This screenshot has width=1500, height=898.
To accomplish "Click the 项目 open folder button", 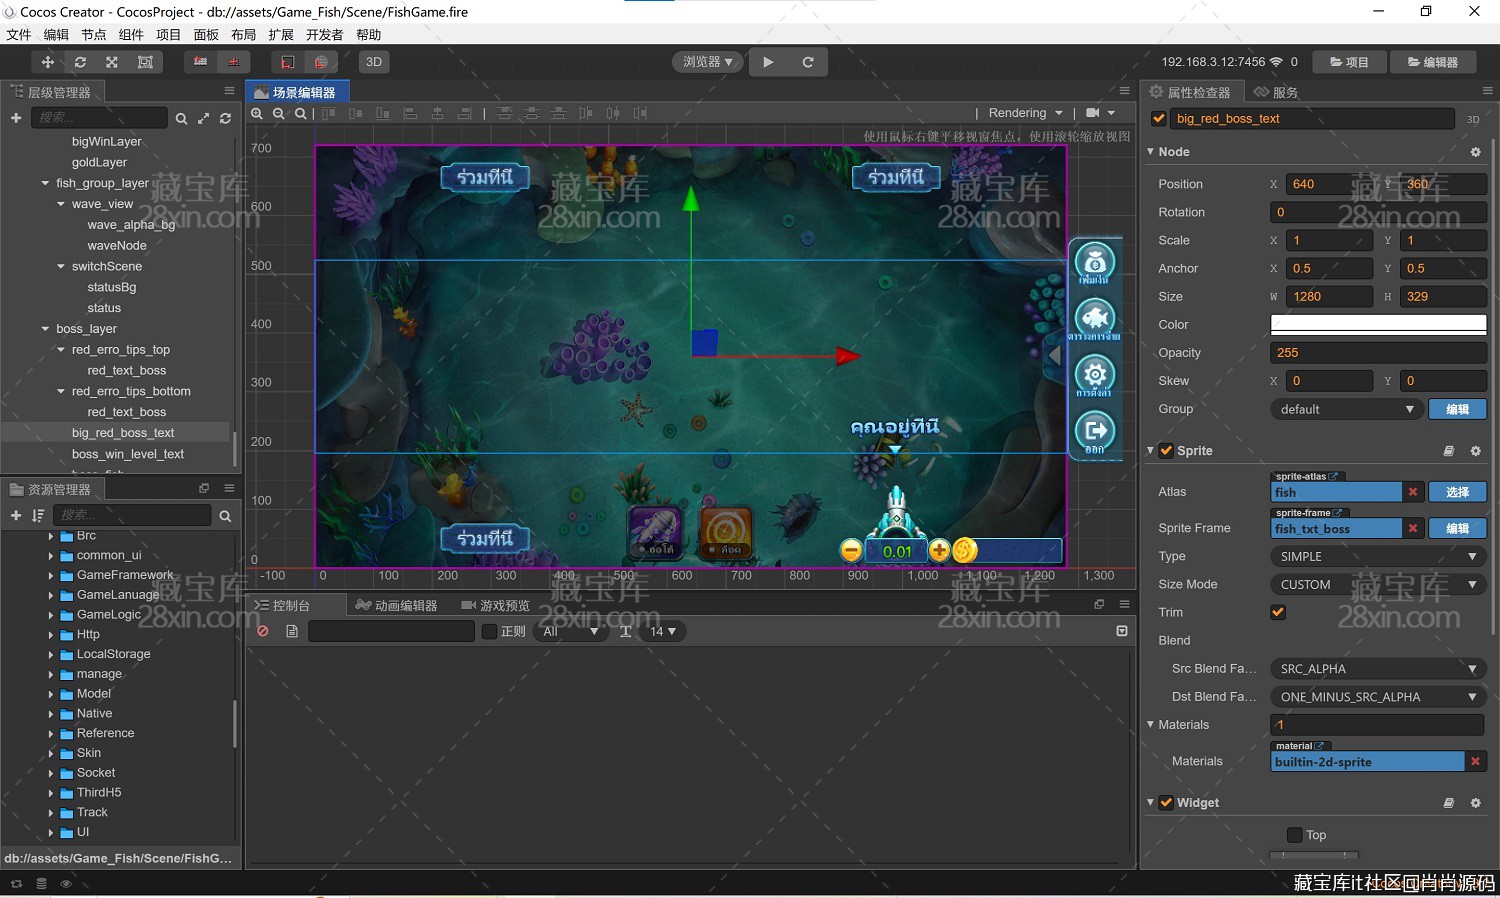I will (x=1349, y=62).
